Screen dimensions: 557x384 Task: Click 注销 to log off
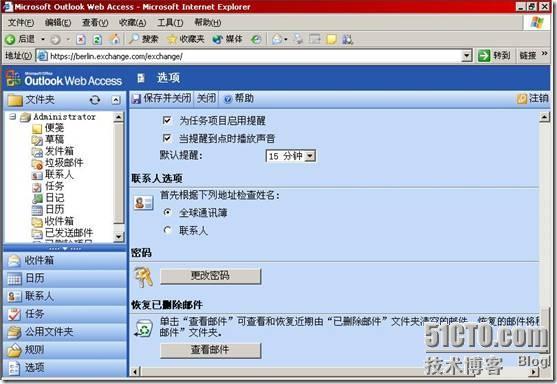[x=532, y=98]
